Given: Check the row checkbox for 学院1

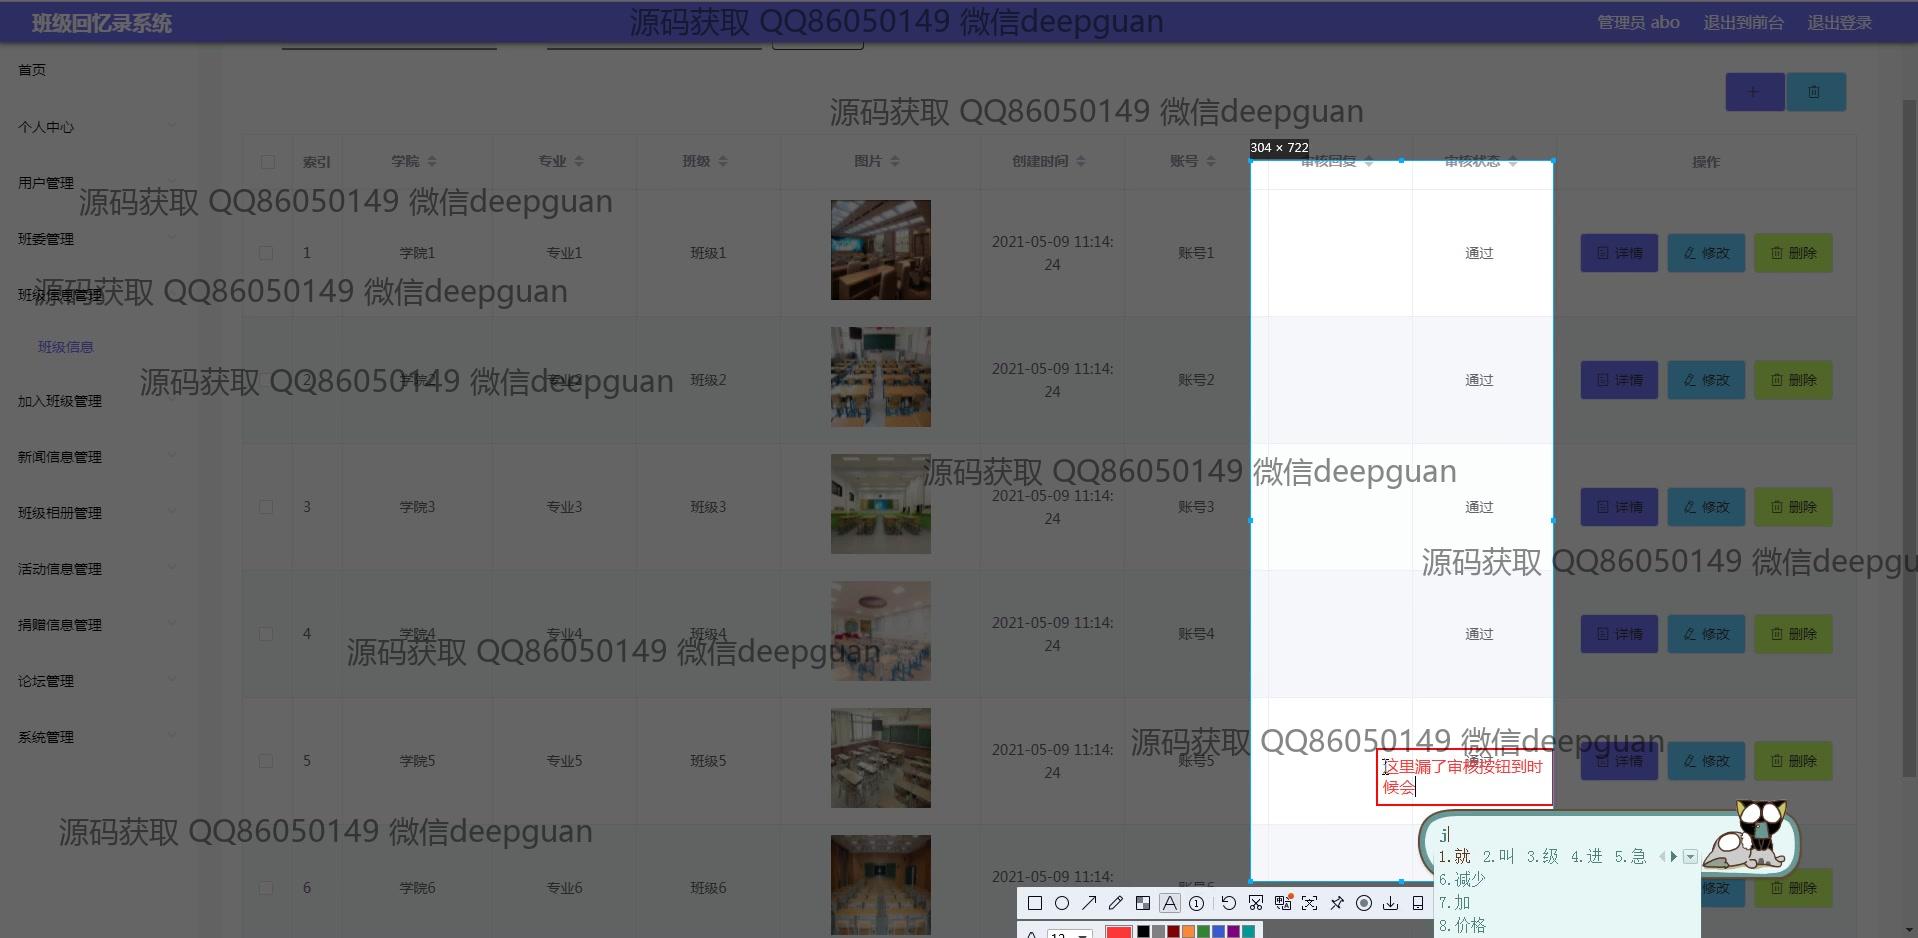Looking at the screenshot, I should coord(266,254).
